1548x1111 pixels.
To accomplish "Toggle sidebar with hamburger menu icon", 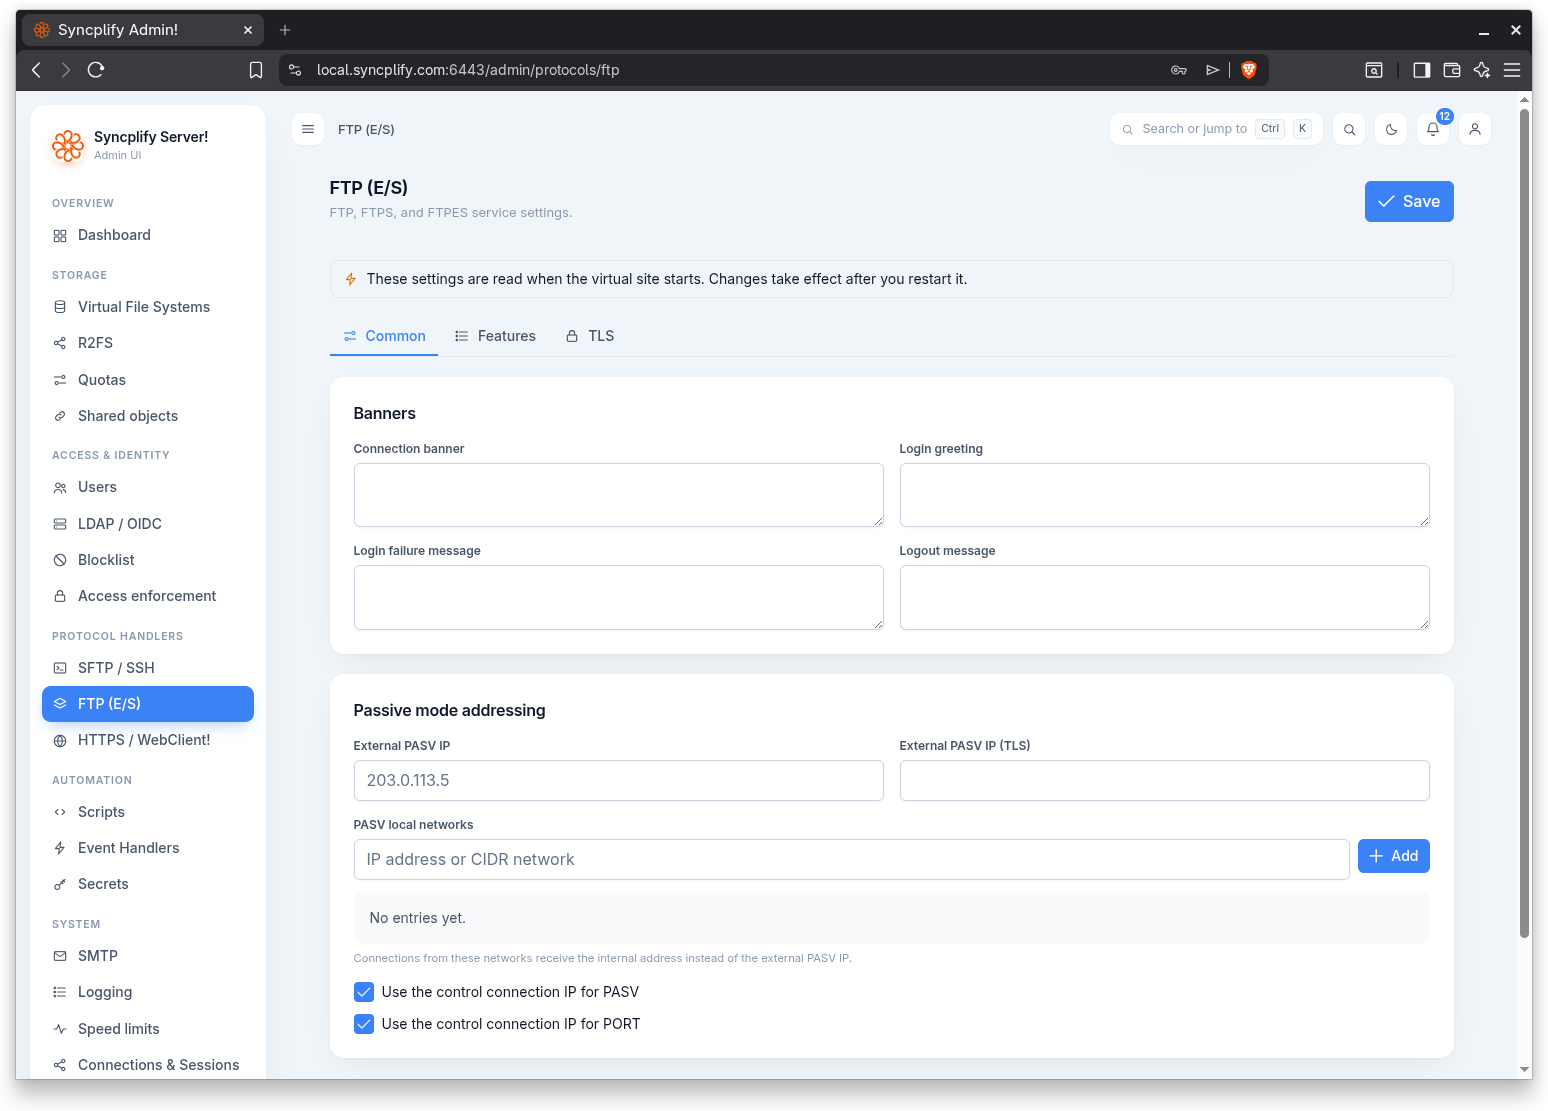I will (x=308, y=129).
